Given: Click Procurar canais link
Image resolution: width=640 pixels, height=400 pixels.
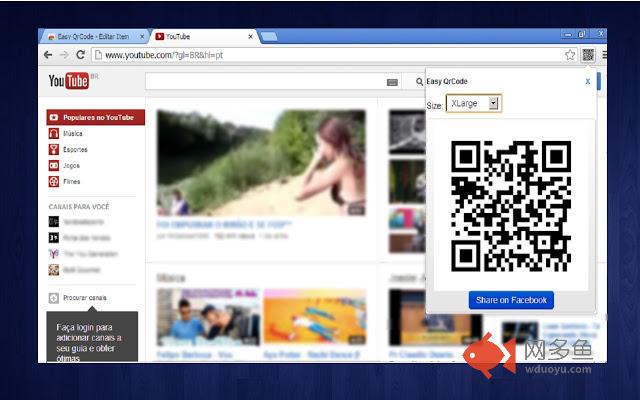Looking at the screenshot, I should point(85,298).
